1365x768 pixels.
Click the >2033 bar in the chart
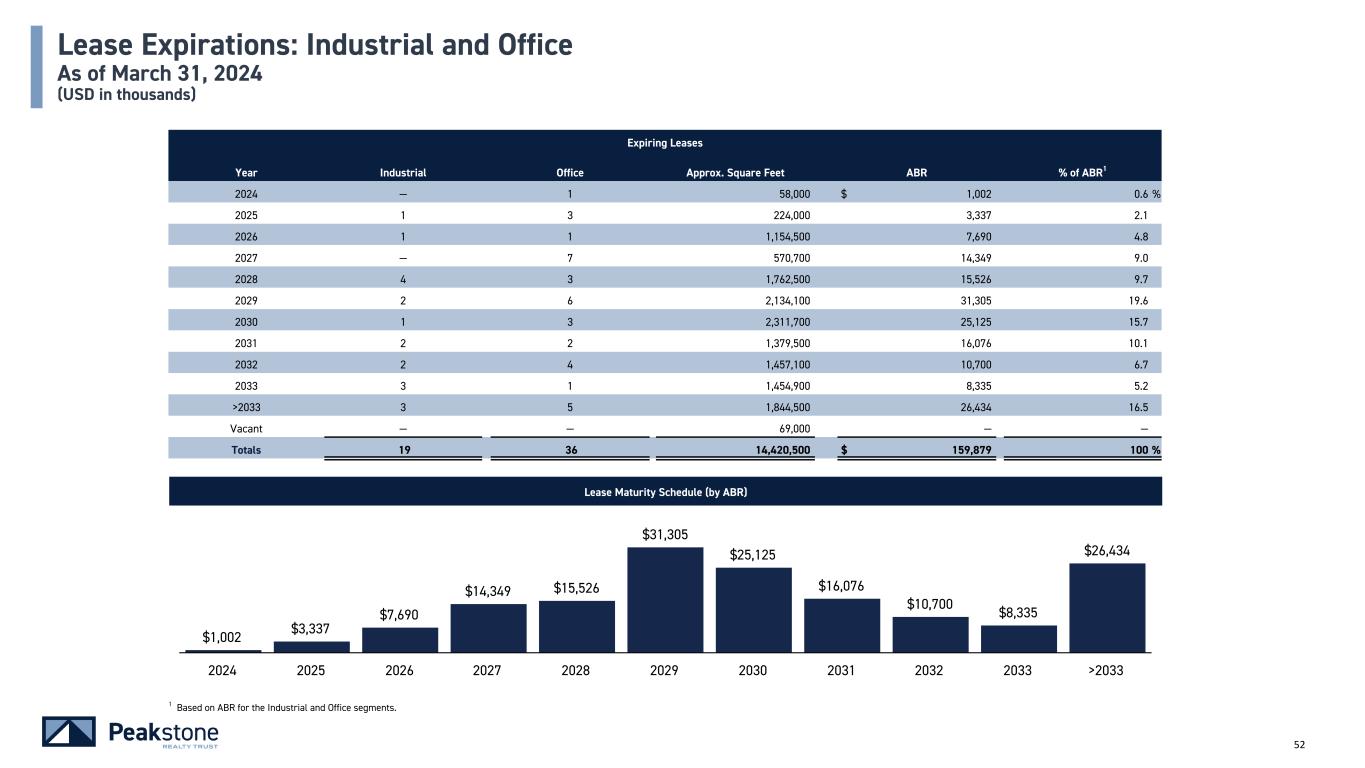pyautogui.click(x=1106, y=608)
